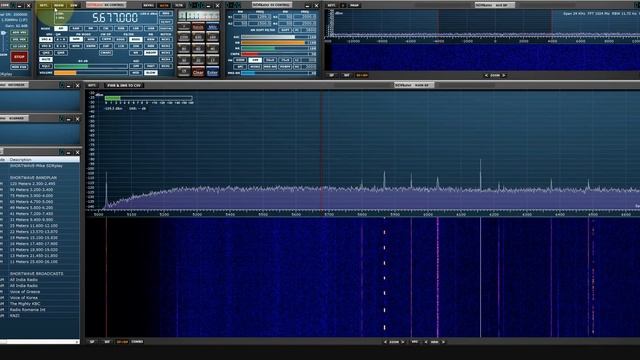Toggle LO LOCK in main panel
The image size is (640, 360).
(x=19, y=47)
